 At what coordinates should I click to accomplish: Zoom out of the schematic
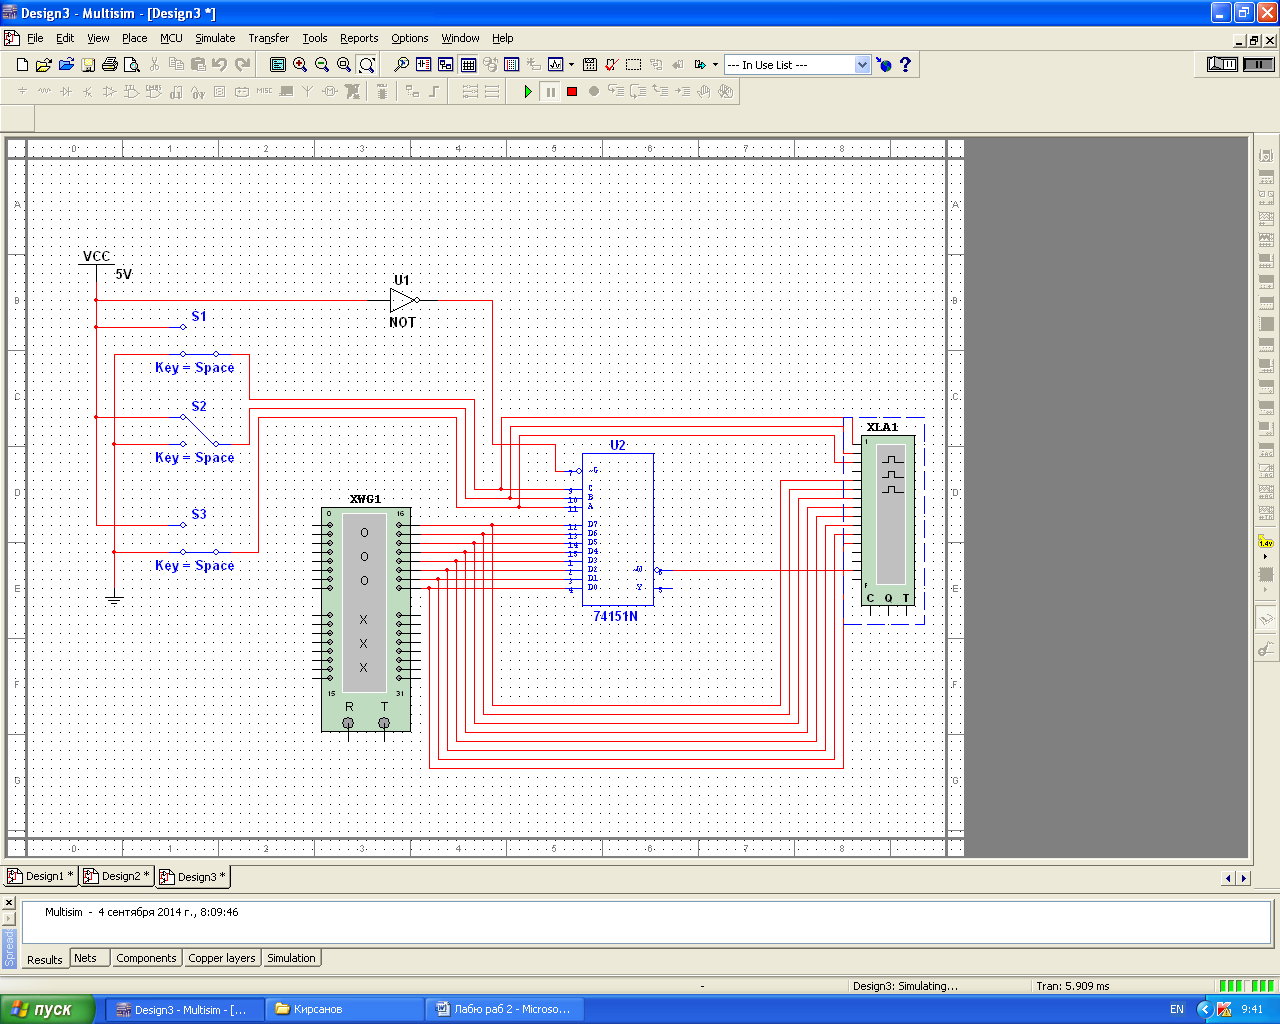322,64
